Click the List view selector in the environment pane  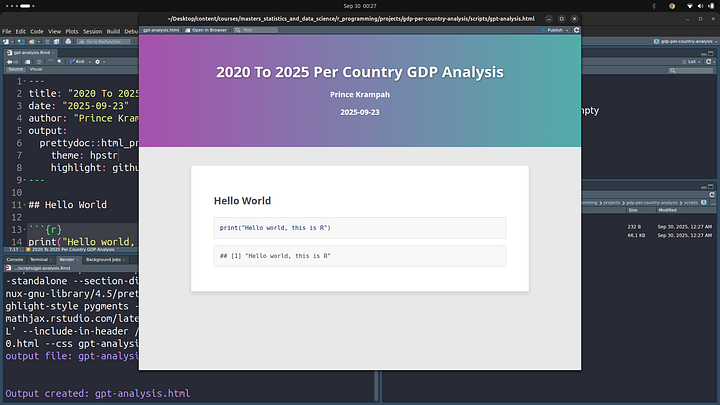point(692,62)
